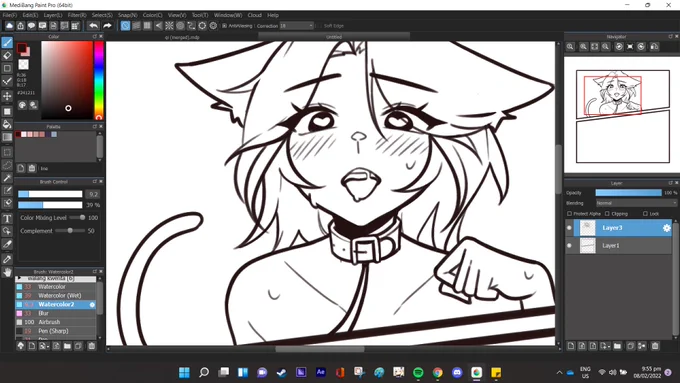
Task: Enable layer Lock checkbox
Action: point(645,213)
